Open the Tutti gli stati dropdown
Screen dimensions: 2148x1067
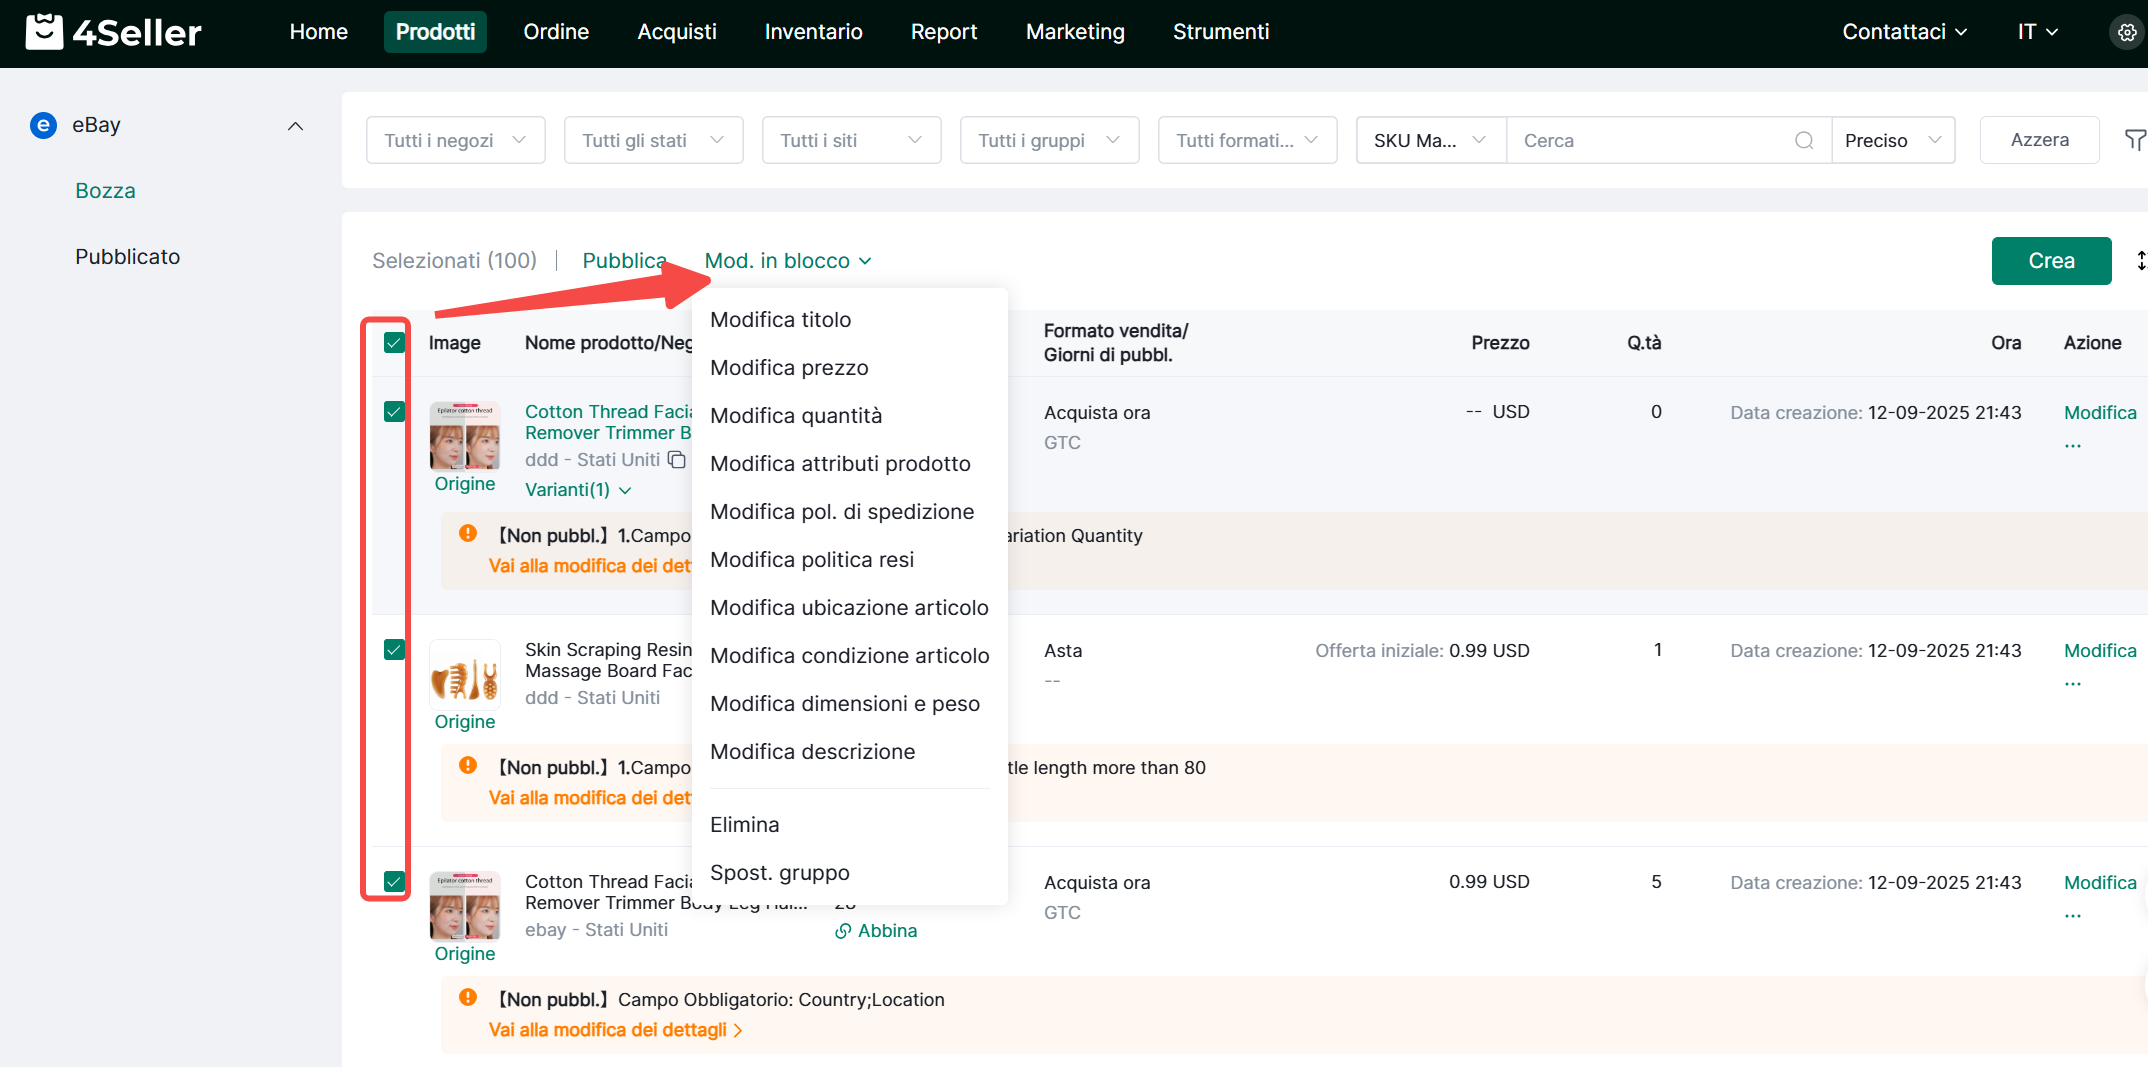(x=653, y=141)
